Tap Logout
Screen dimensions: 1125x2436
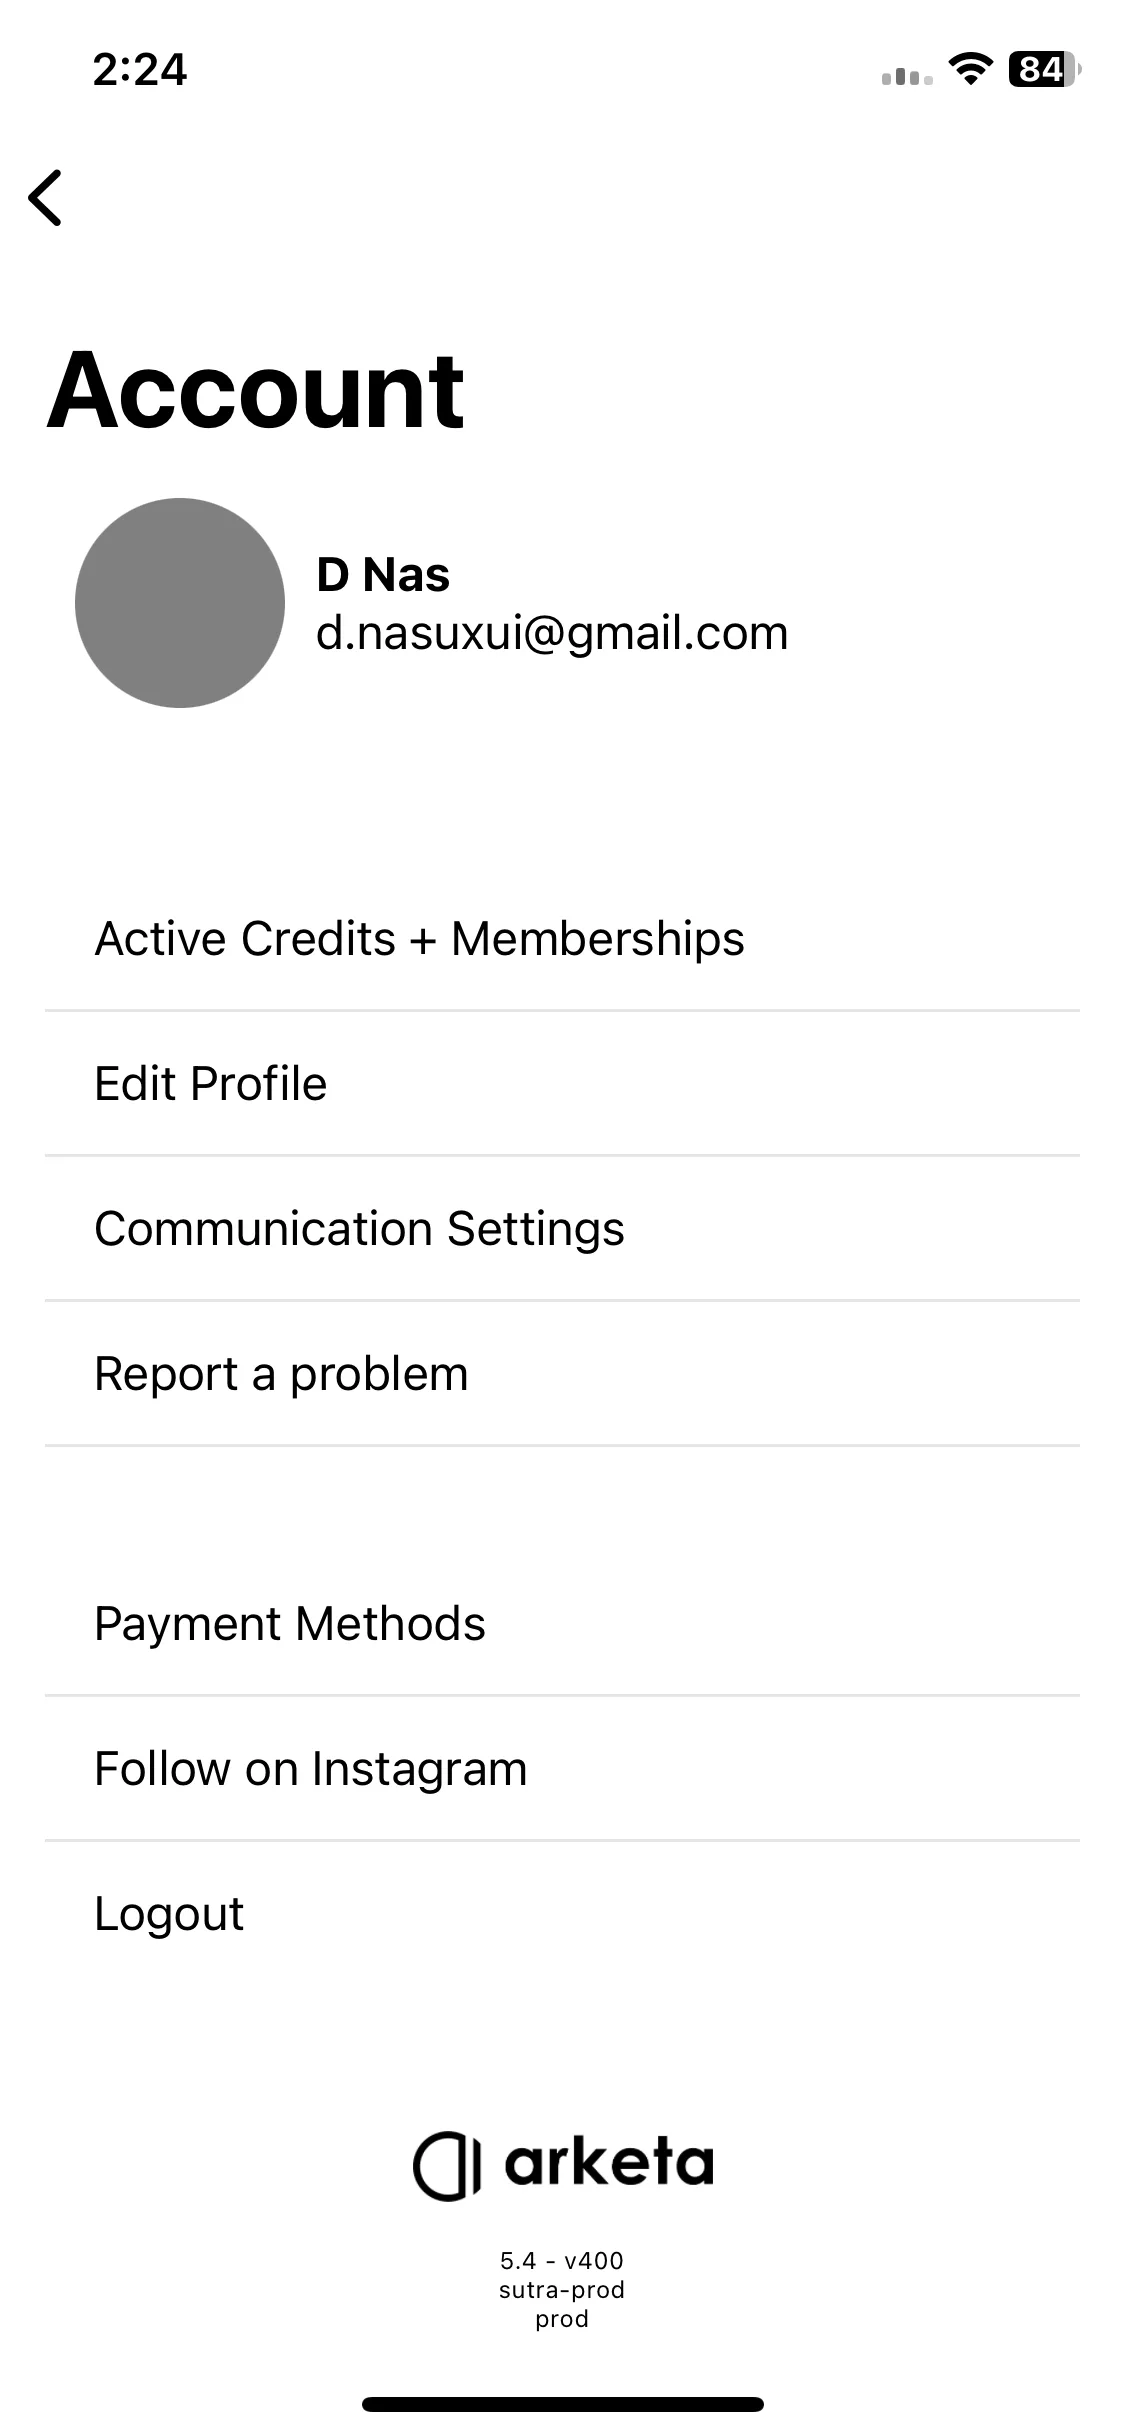tap(562, 1914)
